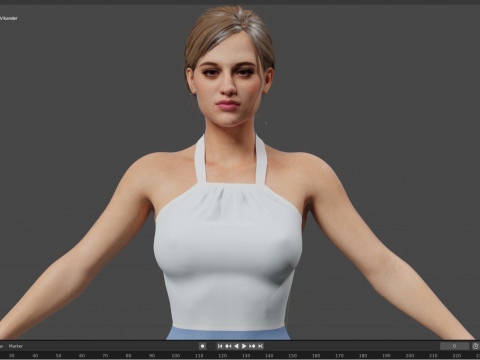
Task: Open the auto keyframing options dropdown
Action: pyautogui.click(x=211, y=346)
